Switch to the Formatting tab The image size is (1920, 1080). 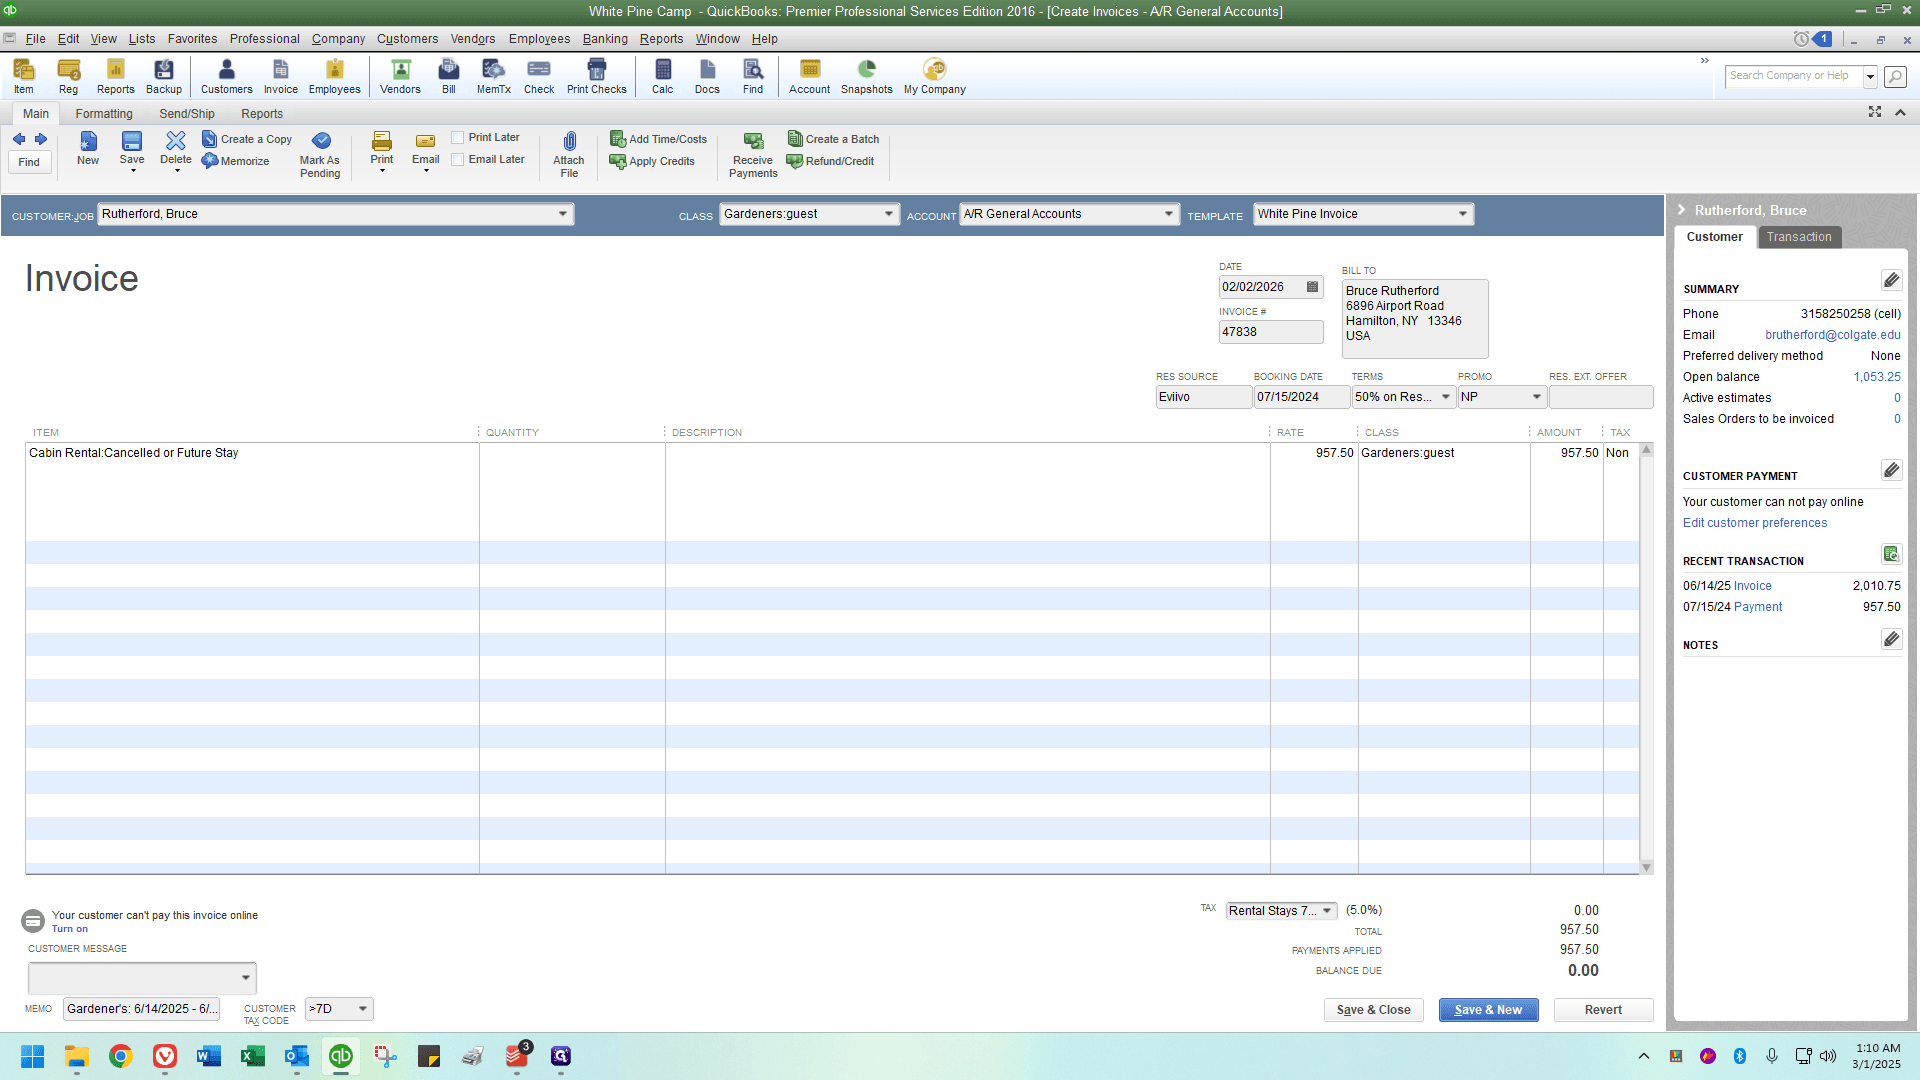(104, 114)
